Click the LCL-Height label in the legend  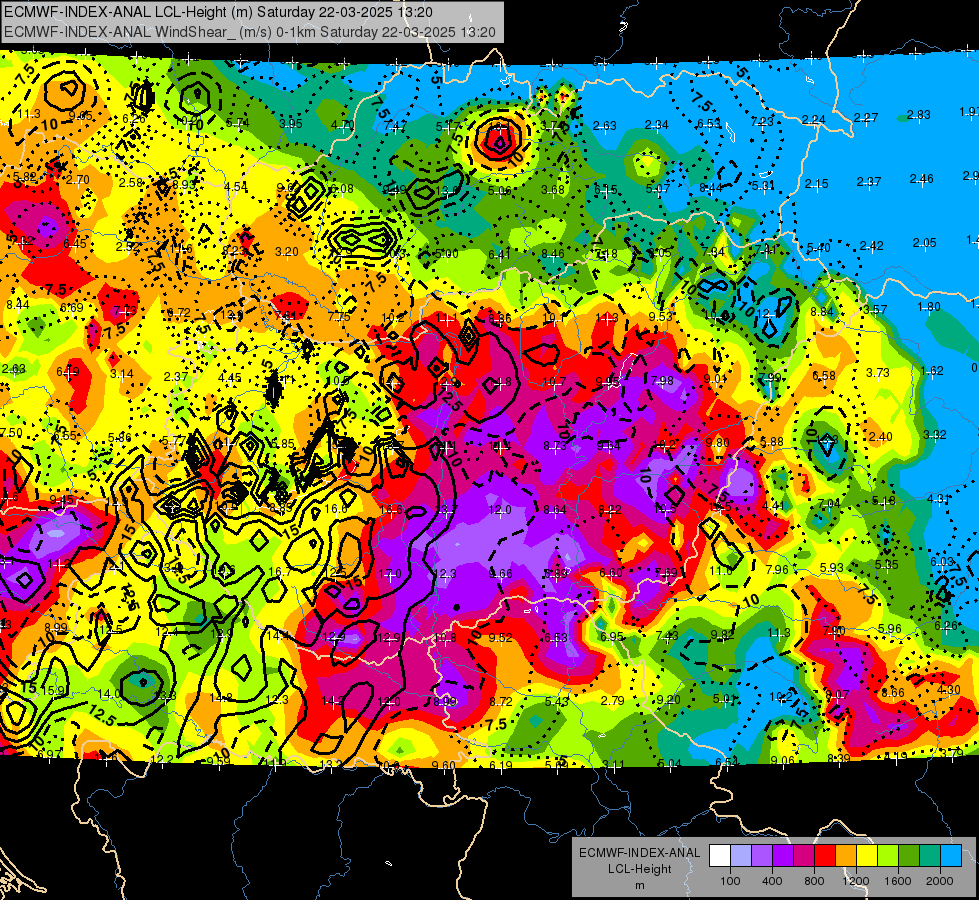pyautogui.click(x=639, y=869)
